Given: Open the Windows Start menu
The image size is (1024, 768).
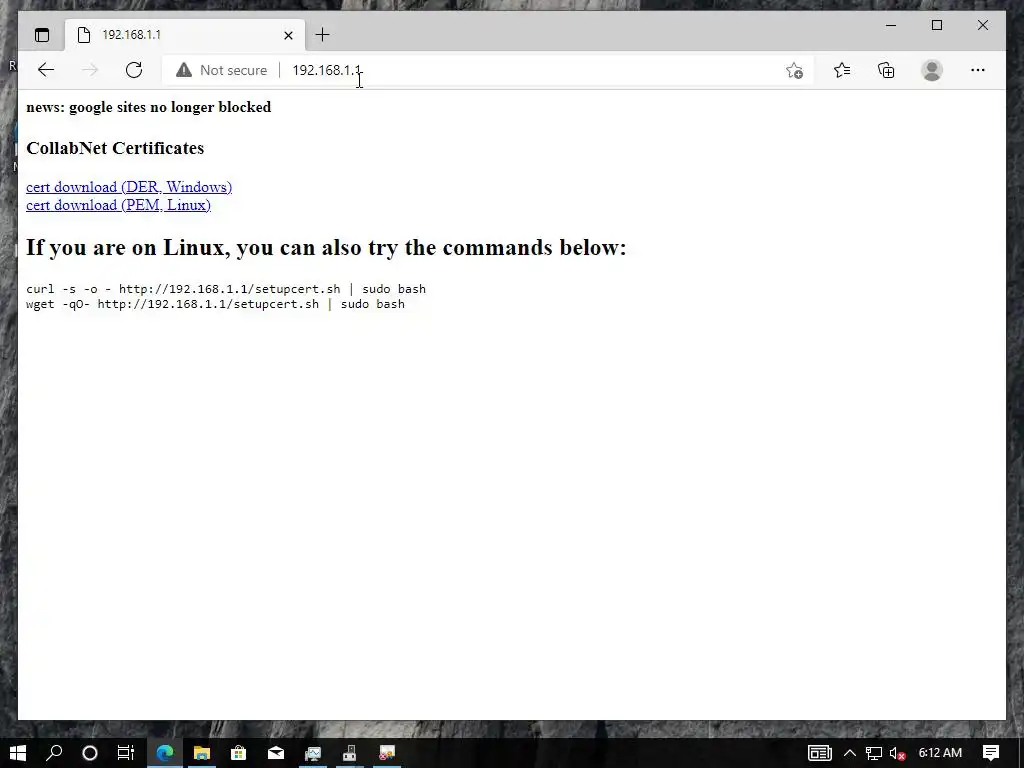Looking at the screenshot, I should tap(18, 753).
